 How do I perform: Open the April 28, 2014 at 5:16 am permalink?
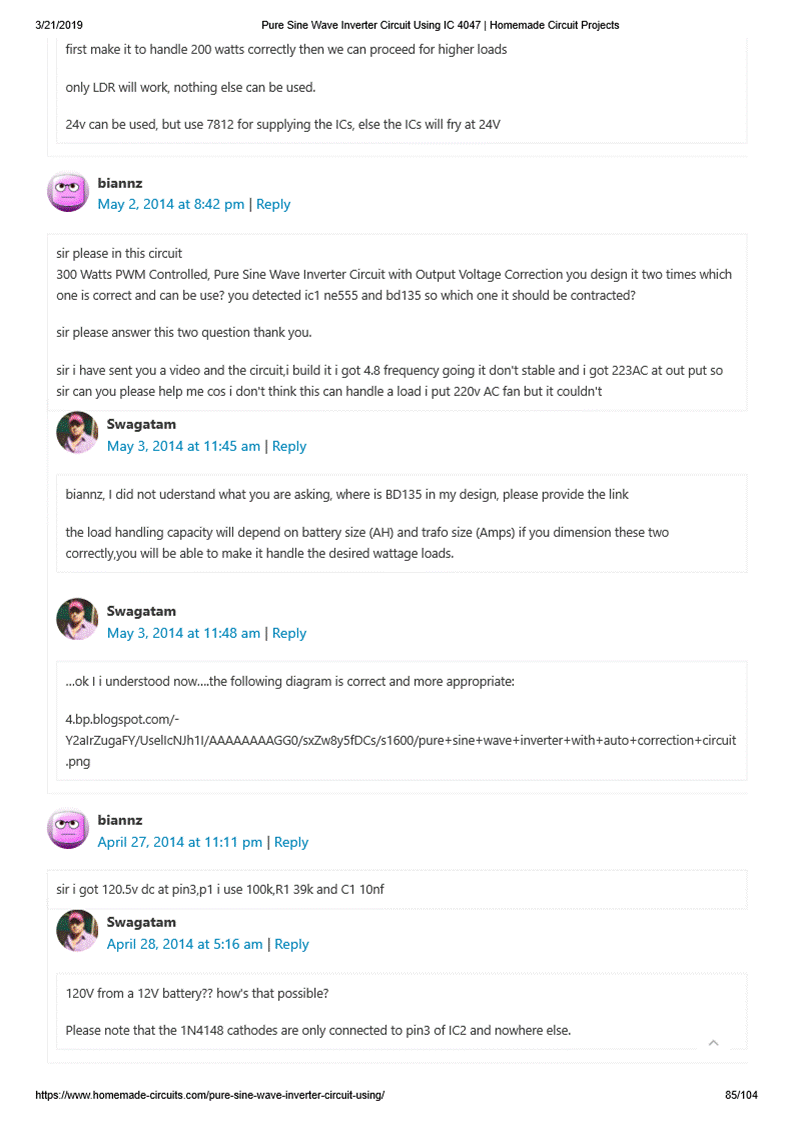click(184, 944)
